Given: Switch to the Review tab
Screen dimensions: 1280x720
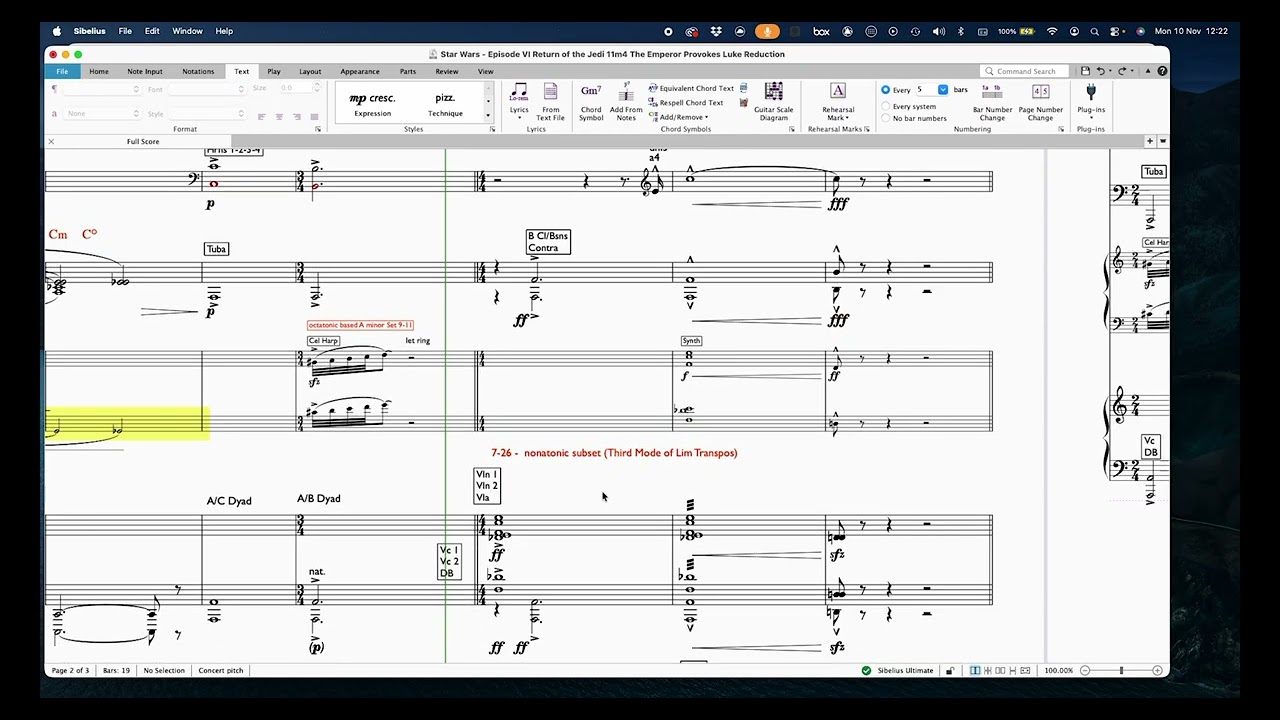Looking at the screenshot, I should tap(447, 71).
